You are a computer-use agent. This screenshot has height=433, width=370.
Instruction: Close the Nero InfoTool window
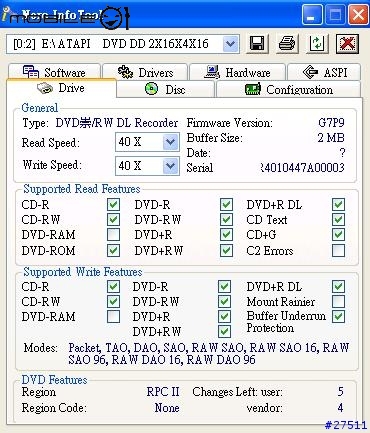pos(358,15)
